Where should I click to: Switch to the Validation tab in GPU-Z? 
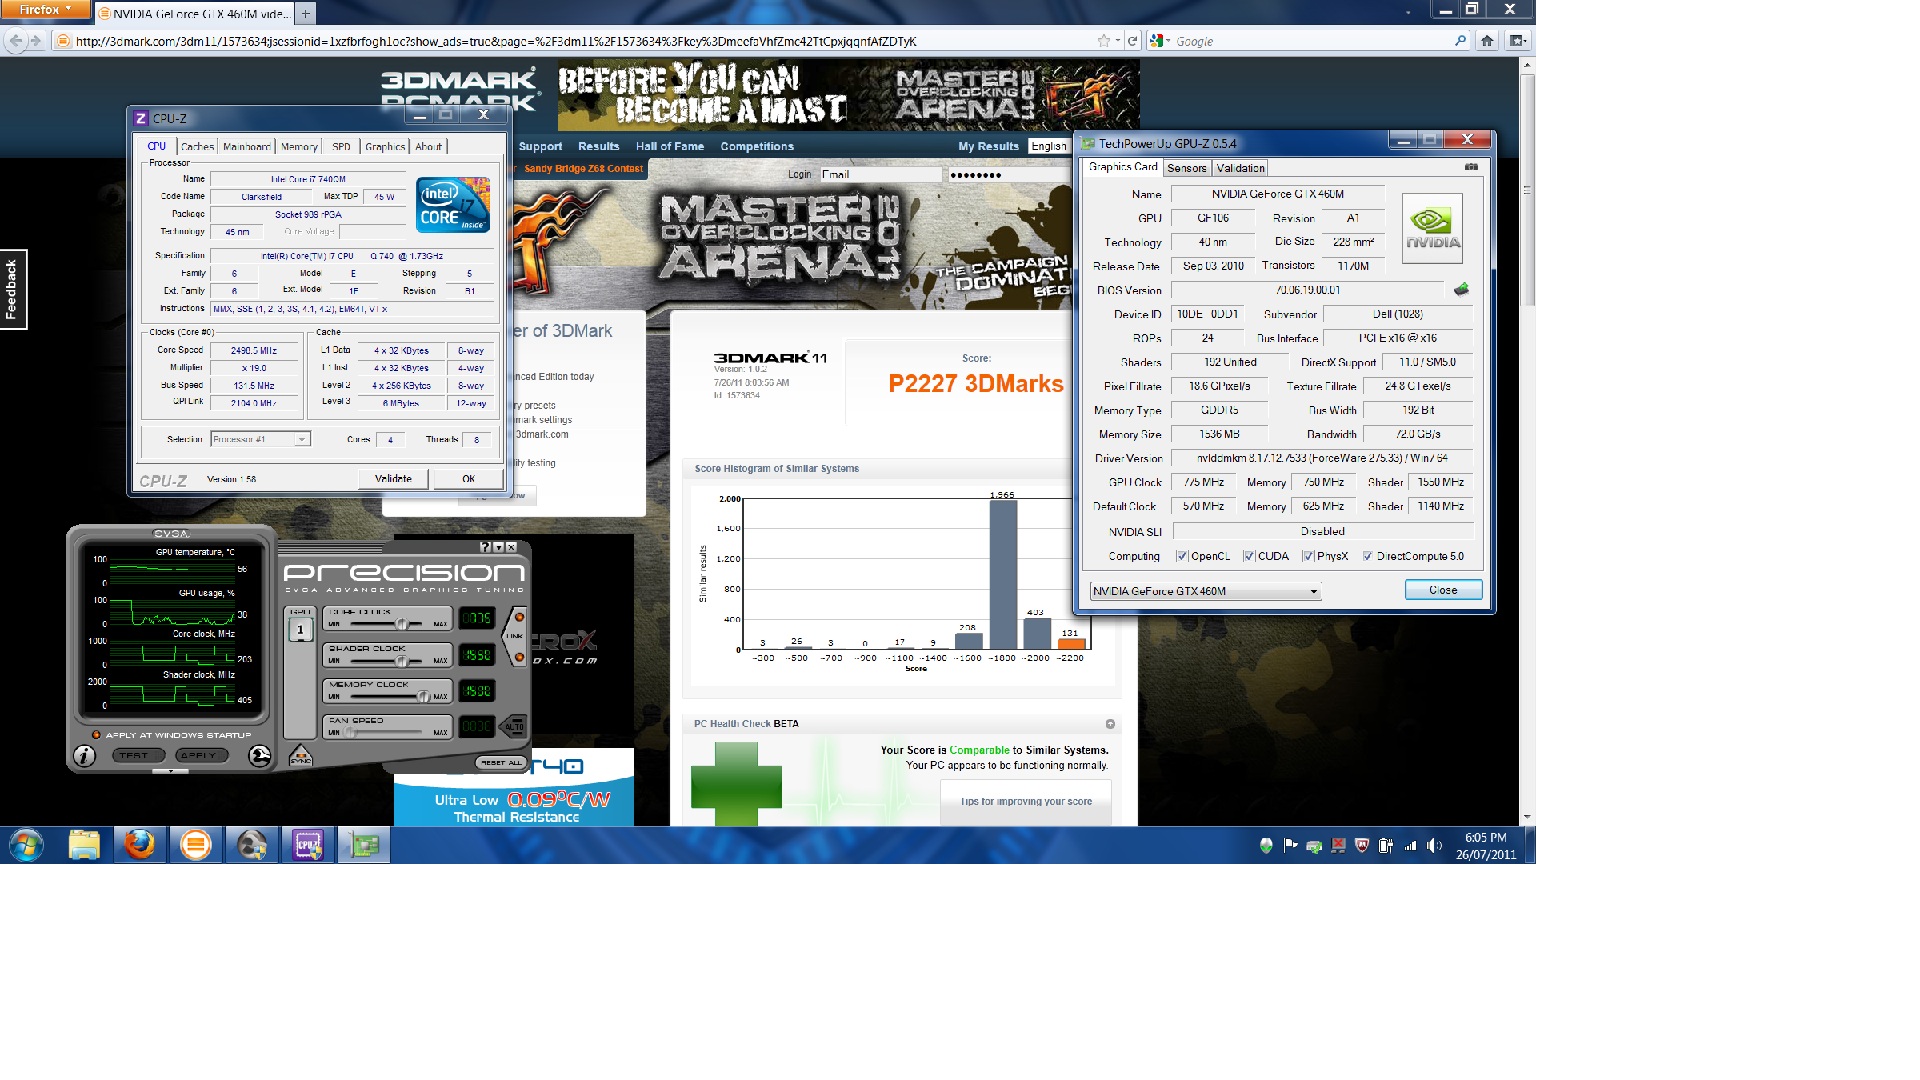point(1241,168)
